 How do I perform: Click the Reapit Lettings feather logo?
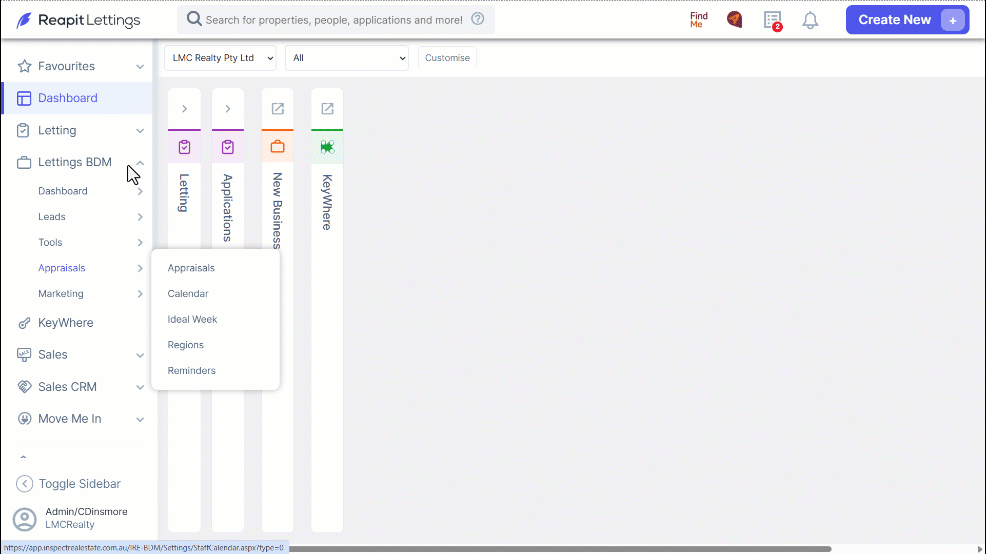point(23,20)
